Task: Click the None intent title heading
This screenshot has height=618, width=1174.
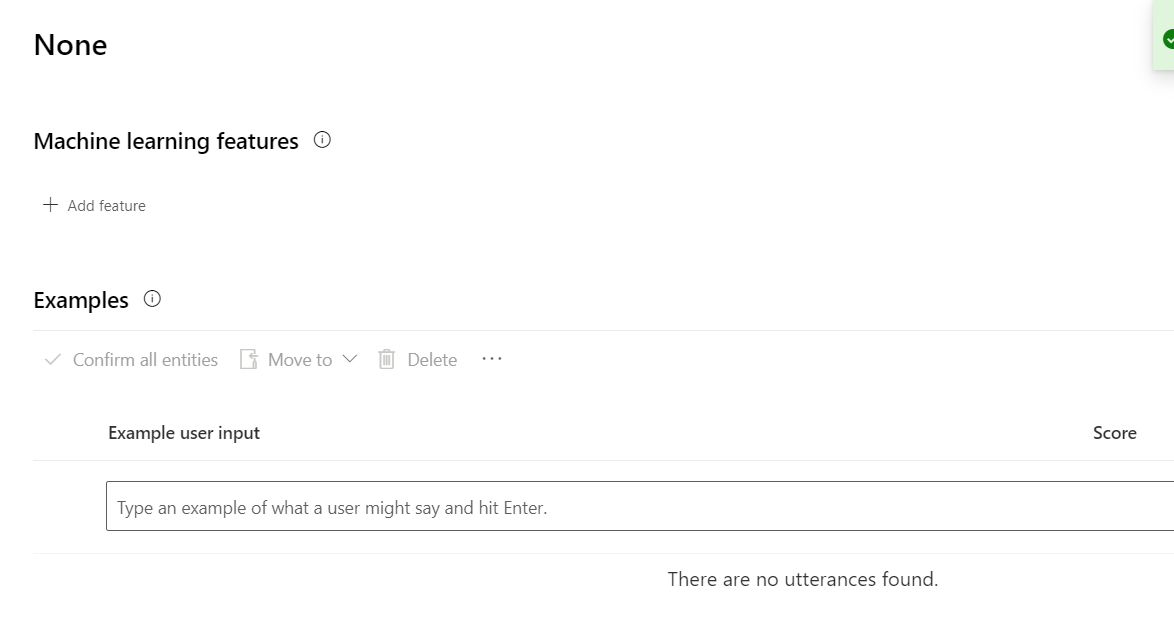Action: click(70, 45)
